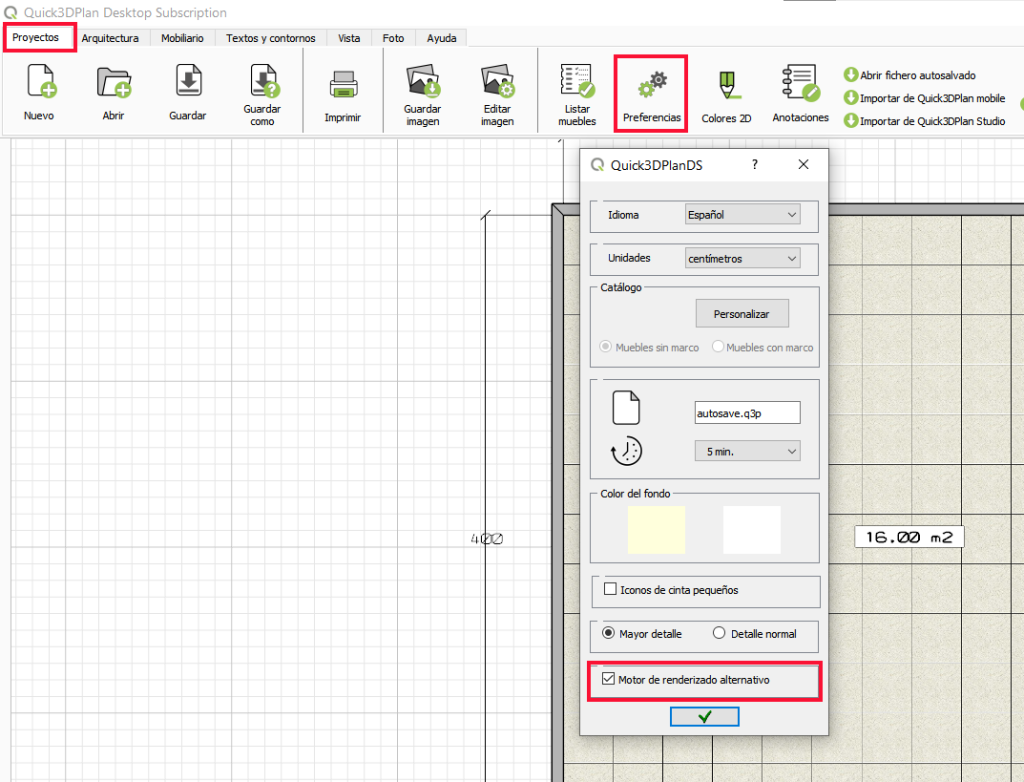
Task: Open Editar imagen tool
Action: (498, 93)
